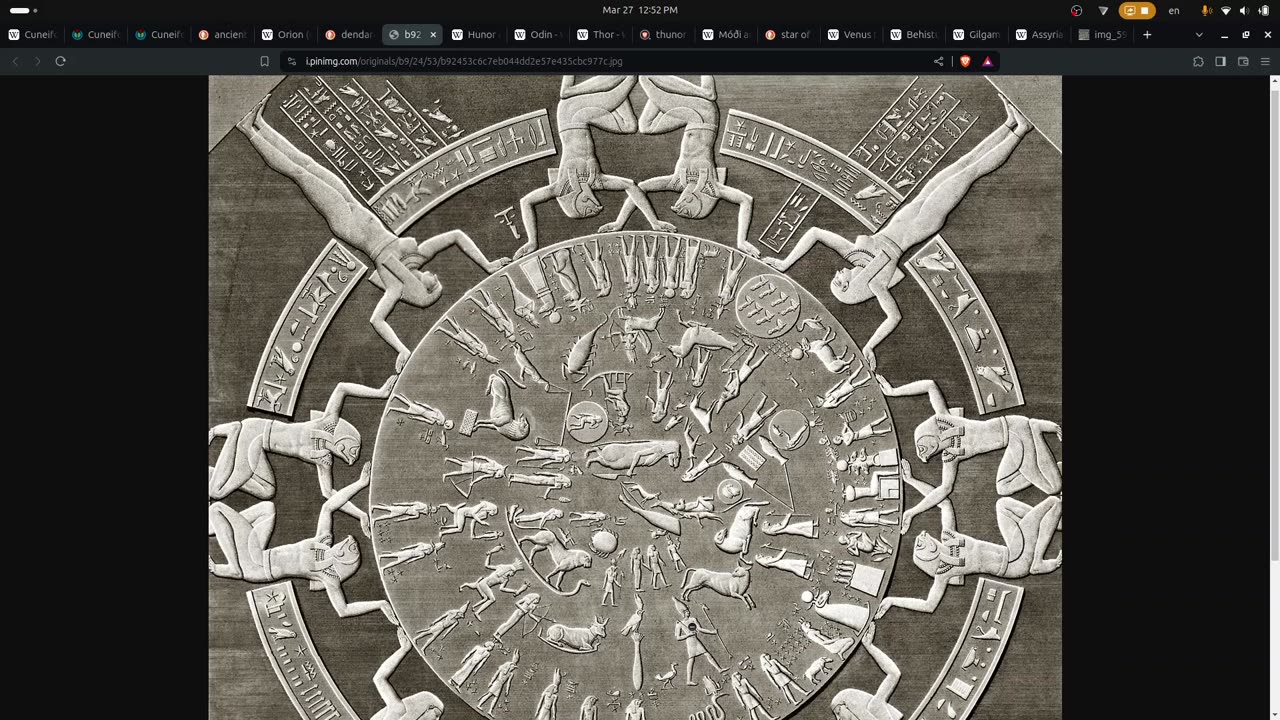
Task: Go back with the browser back arrow
Action: [15, 61]
